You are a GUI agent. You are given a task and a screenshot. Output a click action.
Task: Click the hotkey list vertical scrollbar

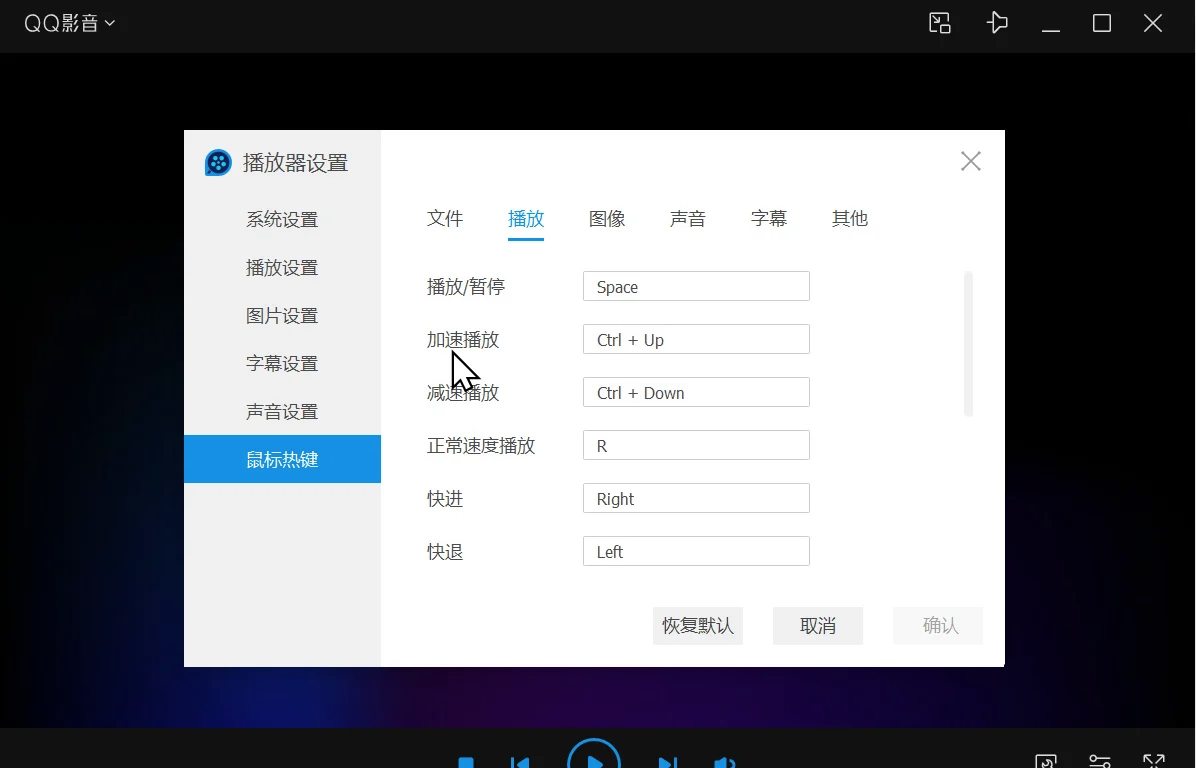[969, 344]
